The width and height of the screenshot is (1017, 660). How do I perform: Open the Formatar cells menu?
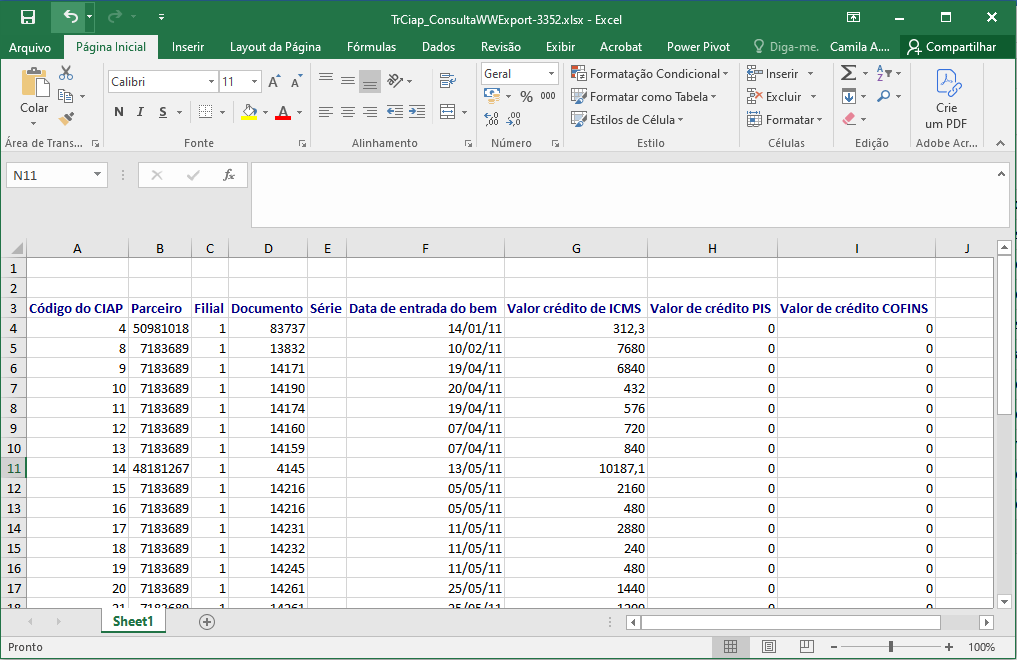coord(784,119)
